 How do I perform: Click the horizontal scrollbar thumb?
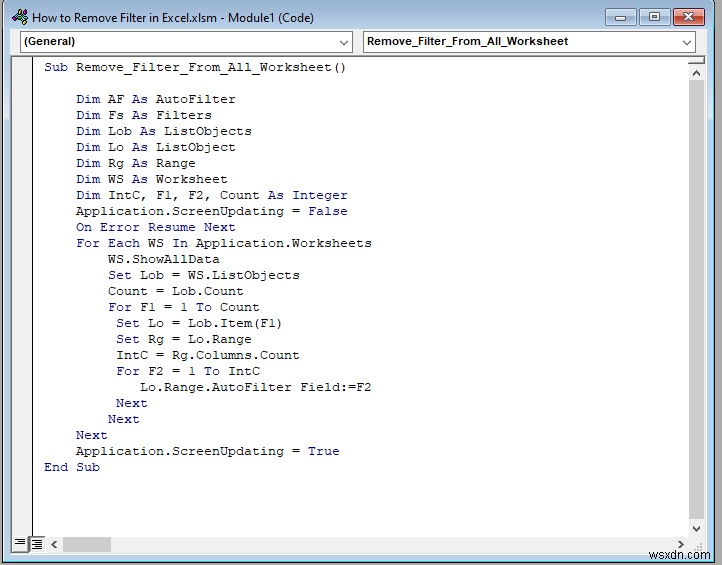pyautogui.click(x=87, y=544)
